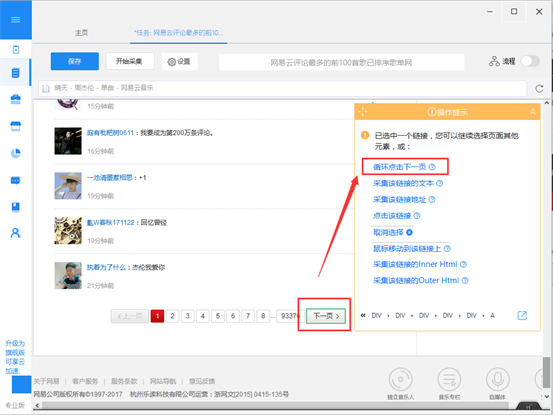This screenshot has height=415, width=553.
Task: Toggle the 流程 switch
Action: tap(530, 61)
